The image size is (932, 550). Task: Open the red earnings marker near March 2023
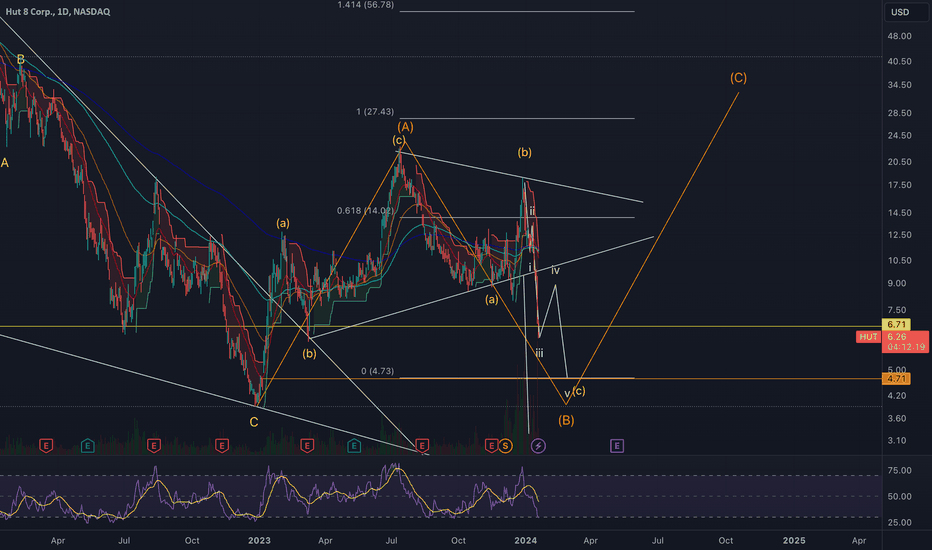307,445
